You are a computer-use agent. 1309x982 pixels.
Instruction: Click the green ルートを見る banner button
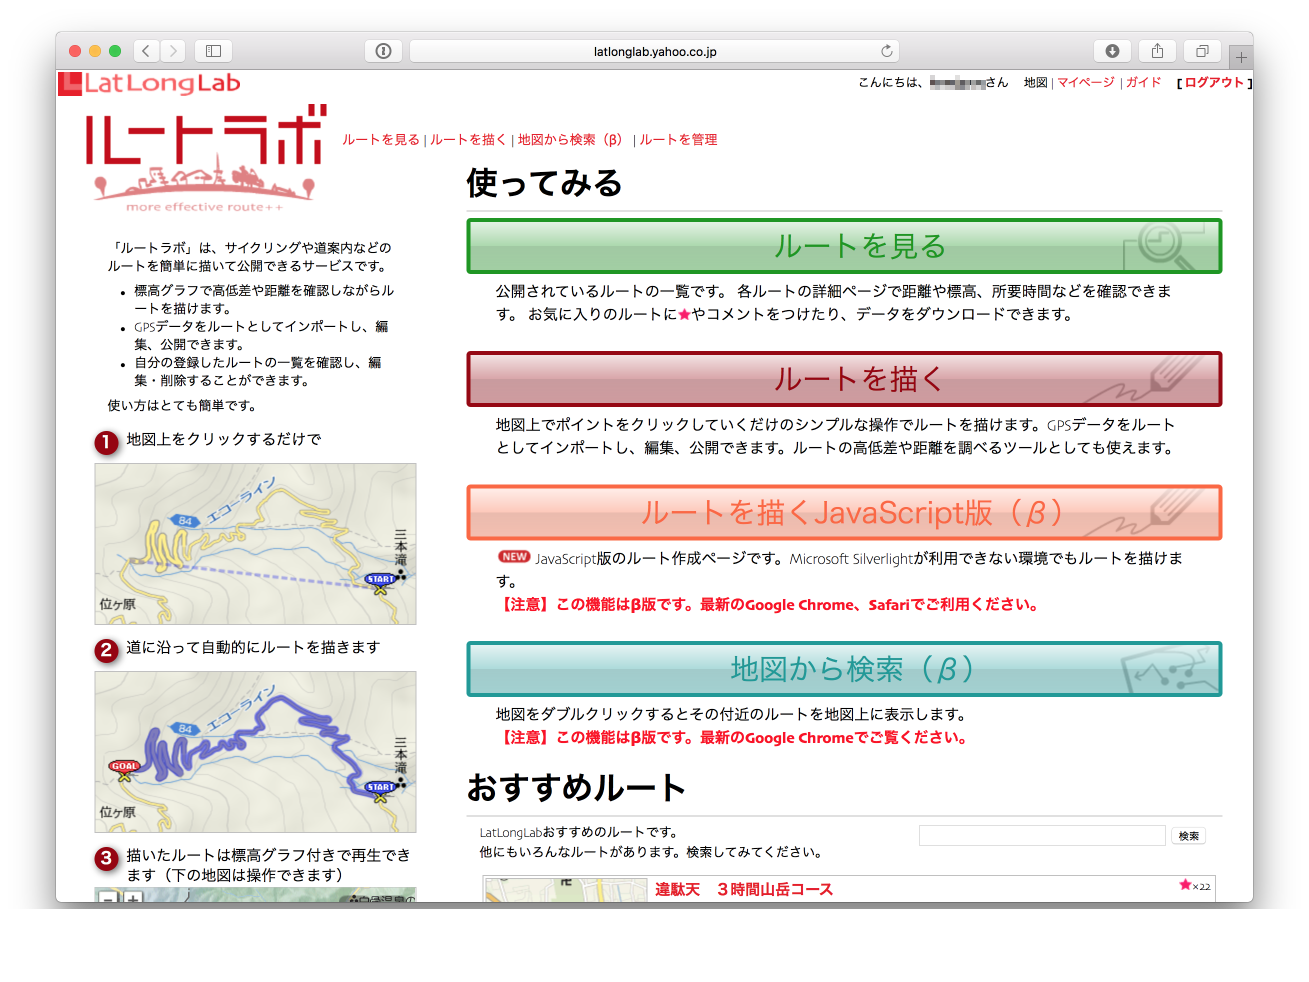(x=844, y=246)
